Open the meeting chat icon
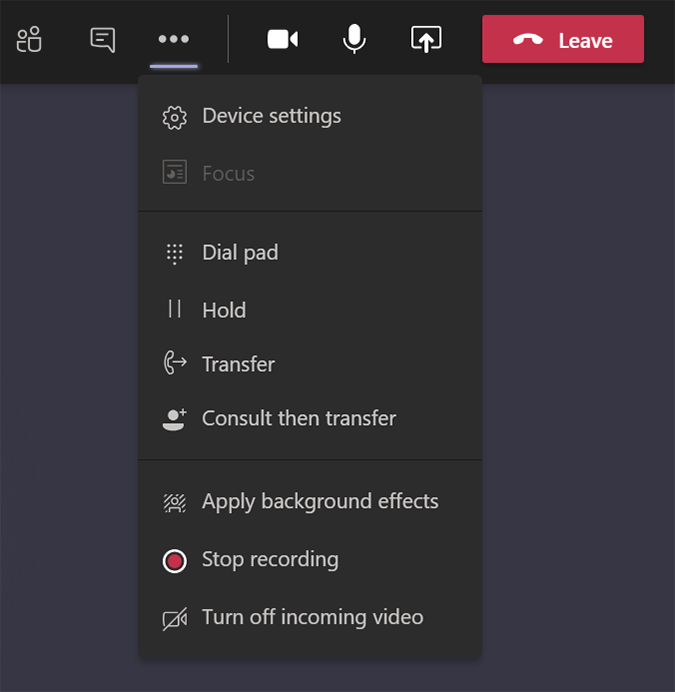Viewport: 675px width, 692px height. click(x=102, y=40)
